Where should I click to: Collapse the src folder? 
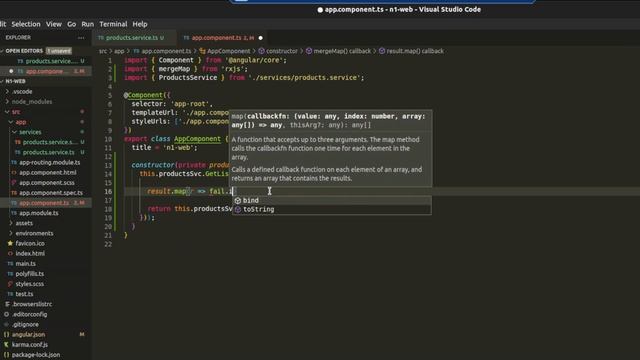[16, 111]
